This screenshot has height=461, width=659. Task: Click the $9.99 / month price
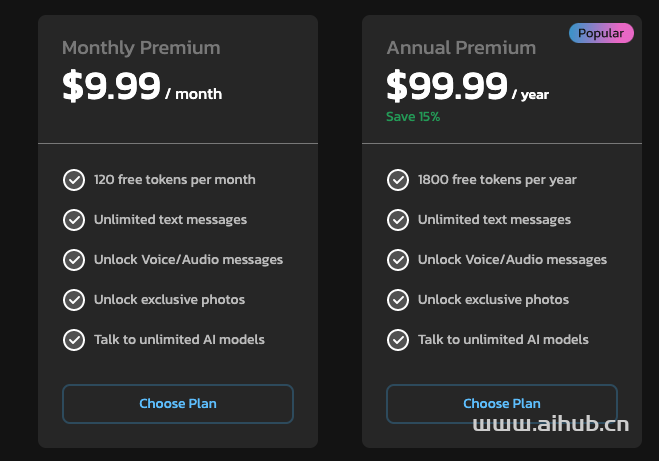pyautogui.click(x=142, y=86)
